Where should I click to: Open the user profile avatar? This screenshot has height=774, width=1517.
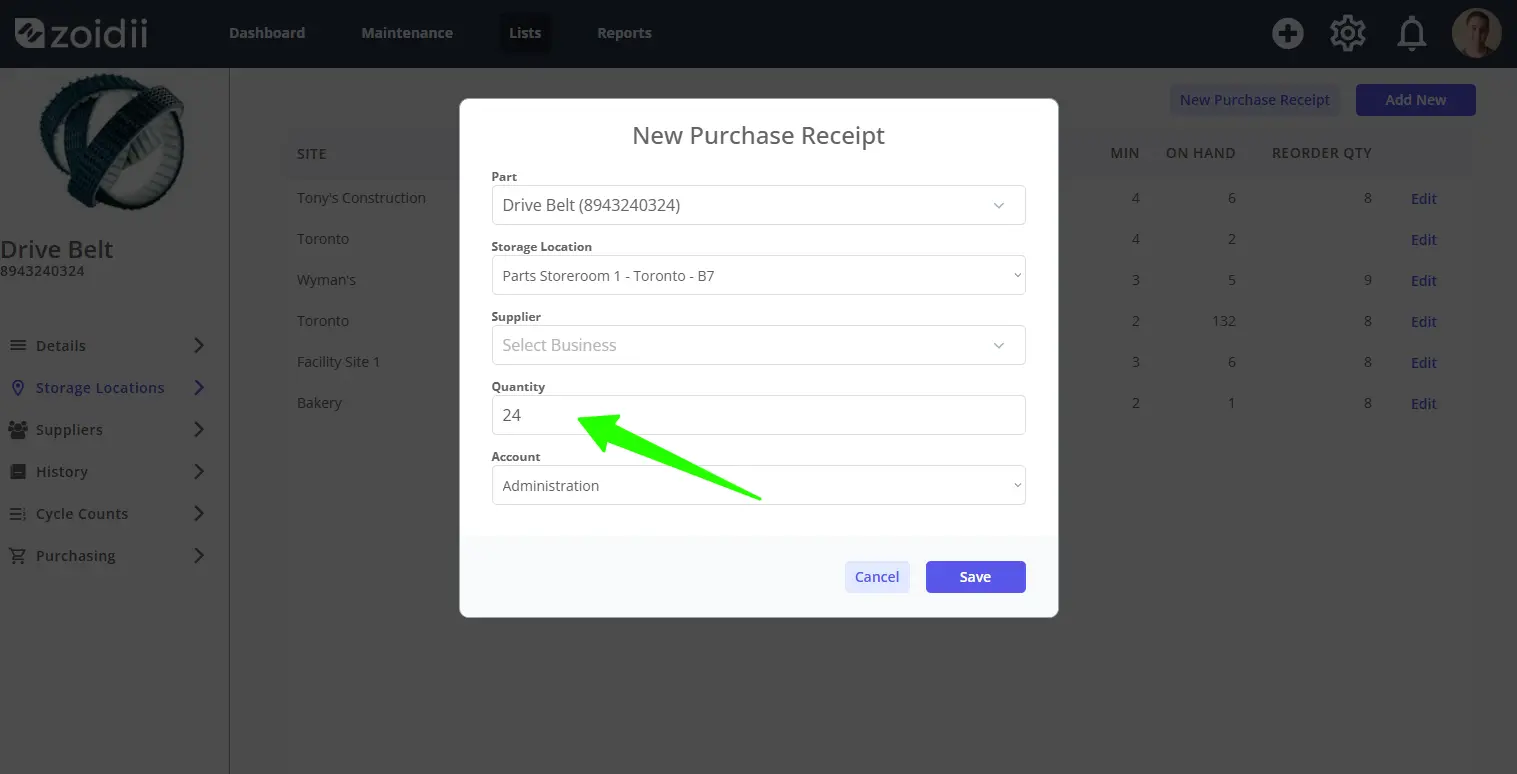click(1477, 33)
